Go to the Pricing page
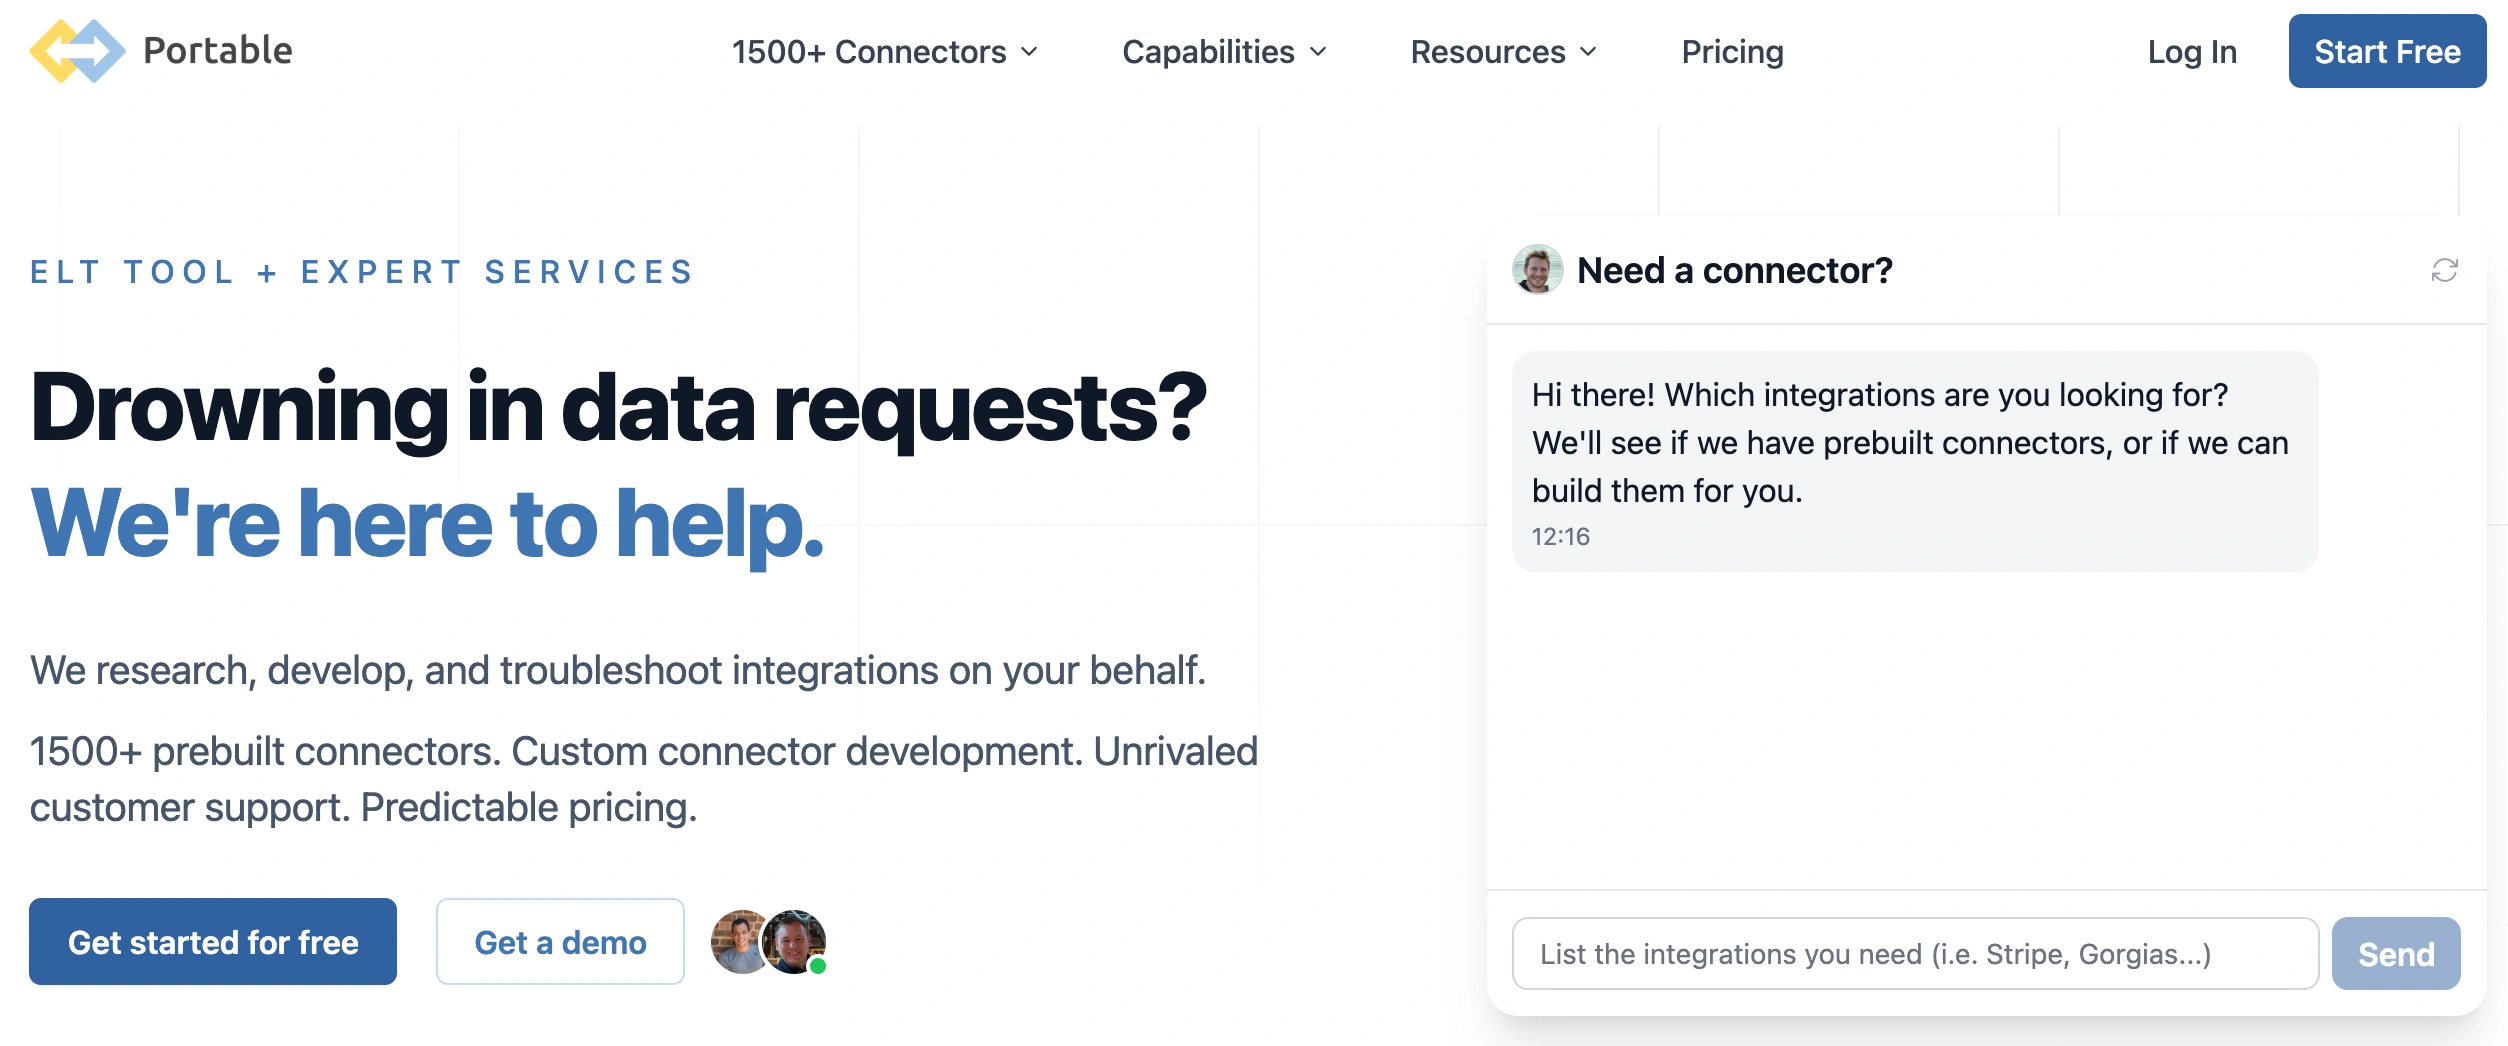Viewport: 2508px width, 1046px height. click(x=1732, y=52)
